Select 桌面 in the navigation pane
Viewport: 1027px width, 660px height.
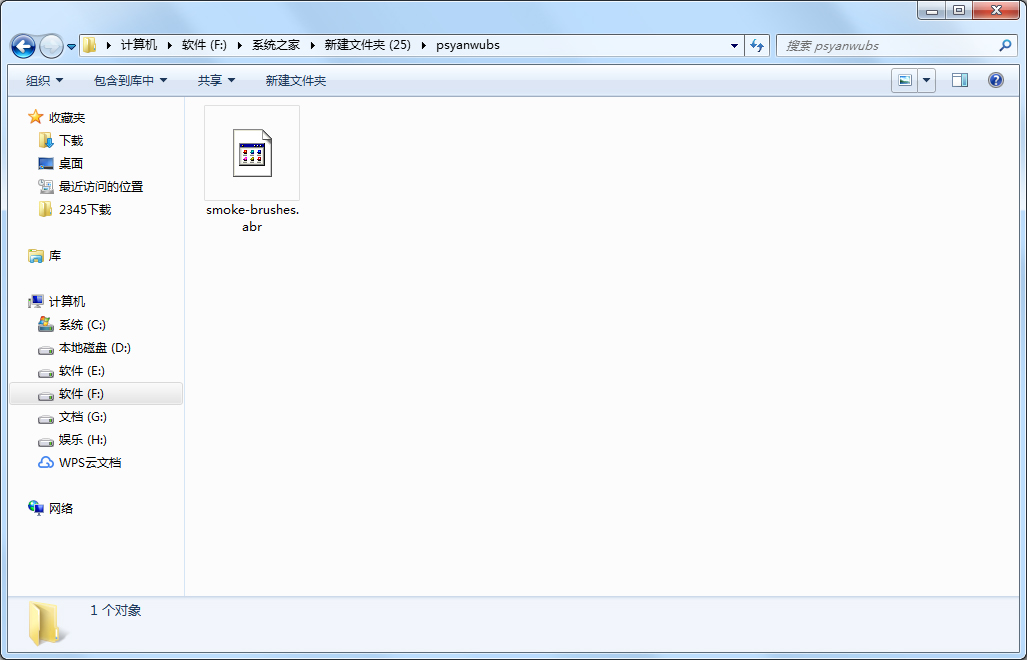point(71,164)
